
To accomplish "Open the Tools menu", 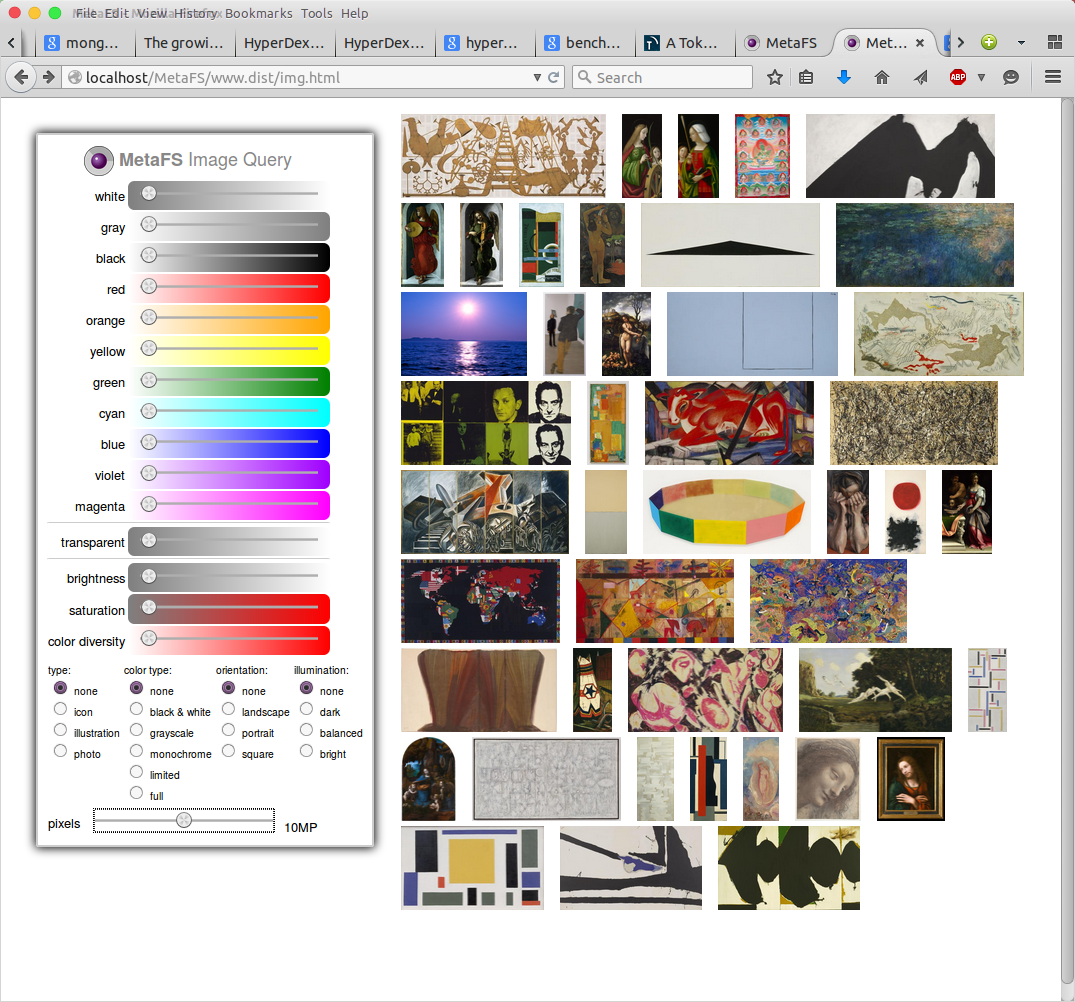I will (x=317, y=13).
